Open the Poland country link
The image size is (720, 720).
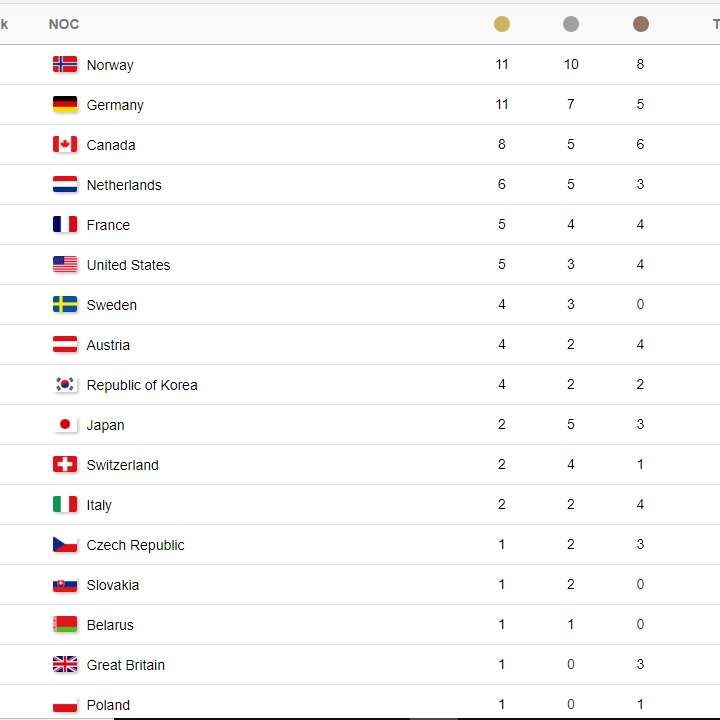[108, 705]
